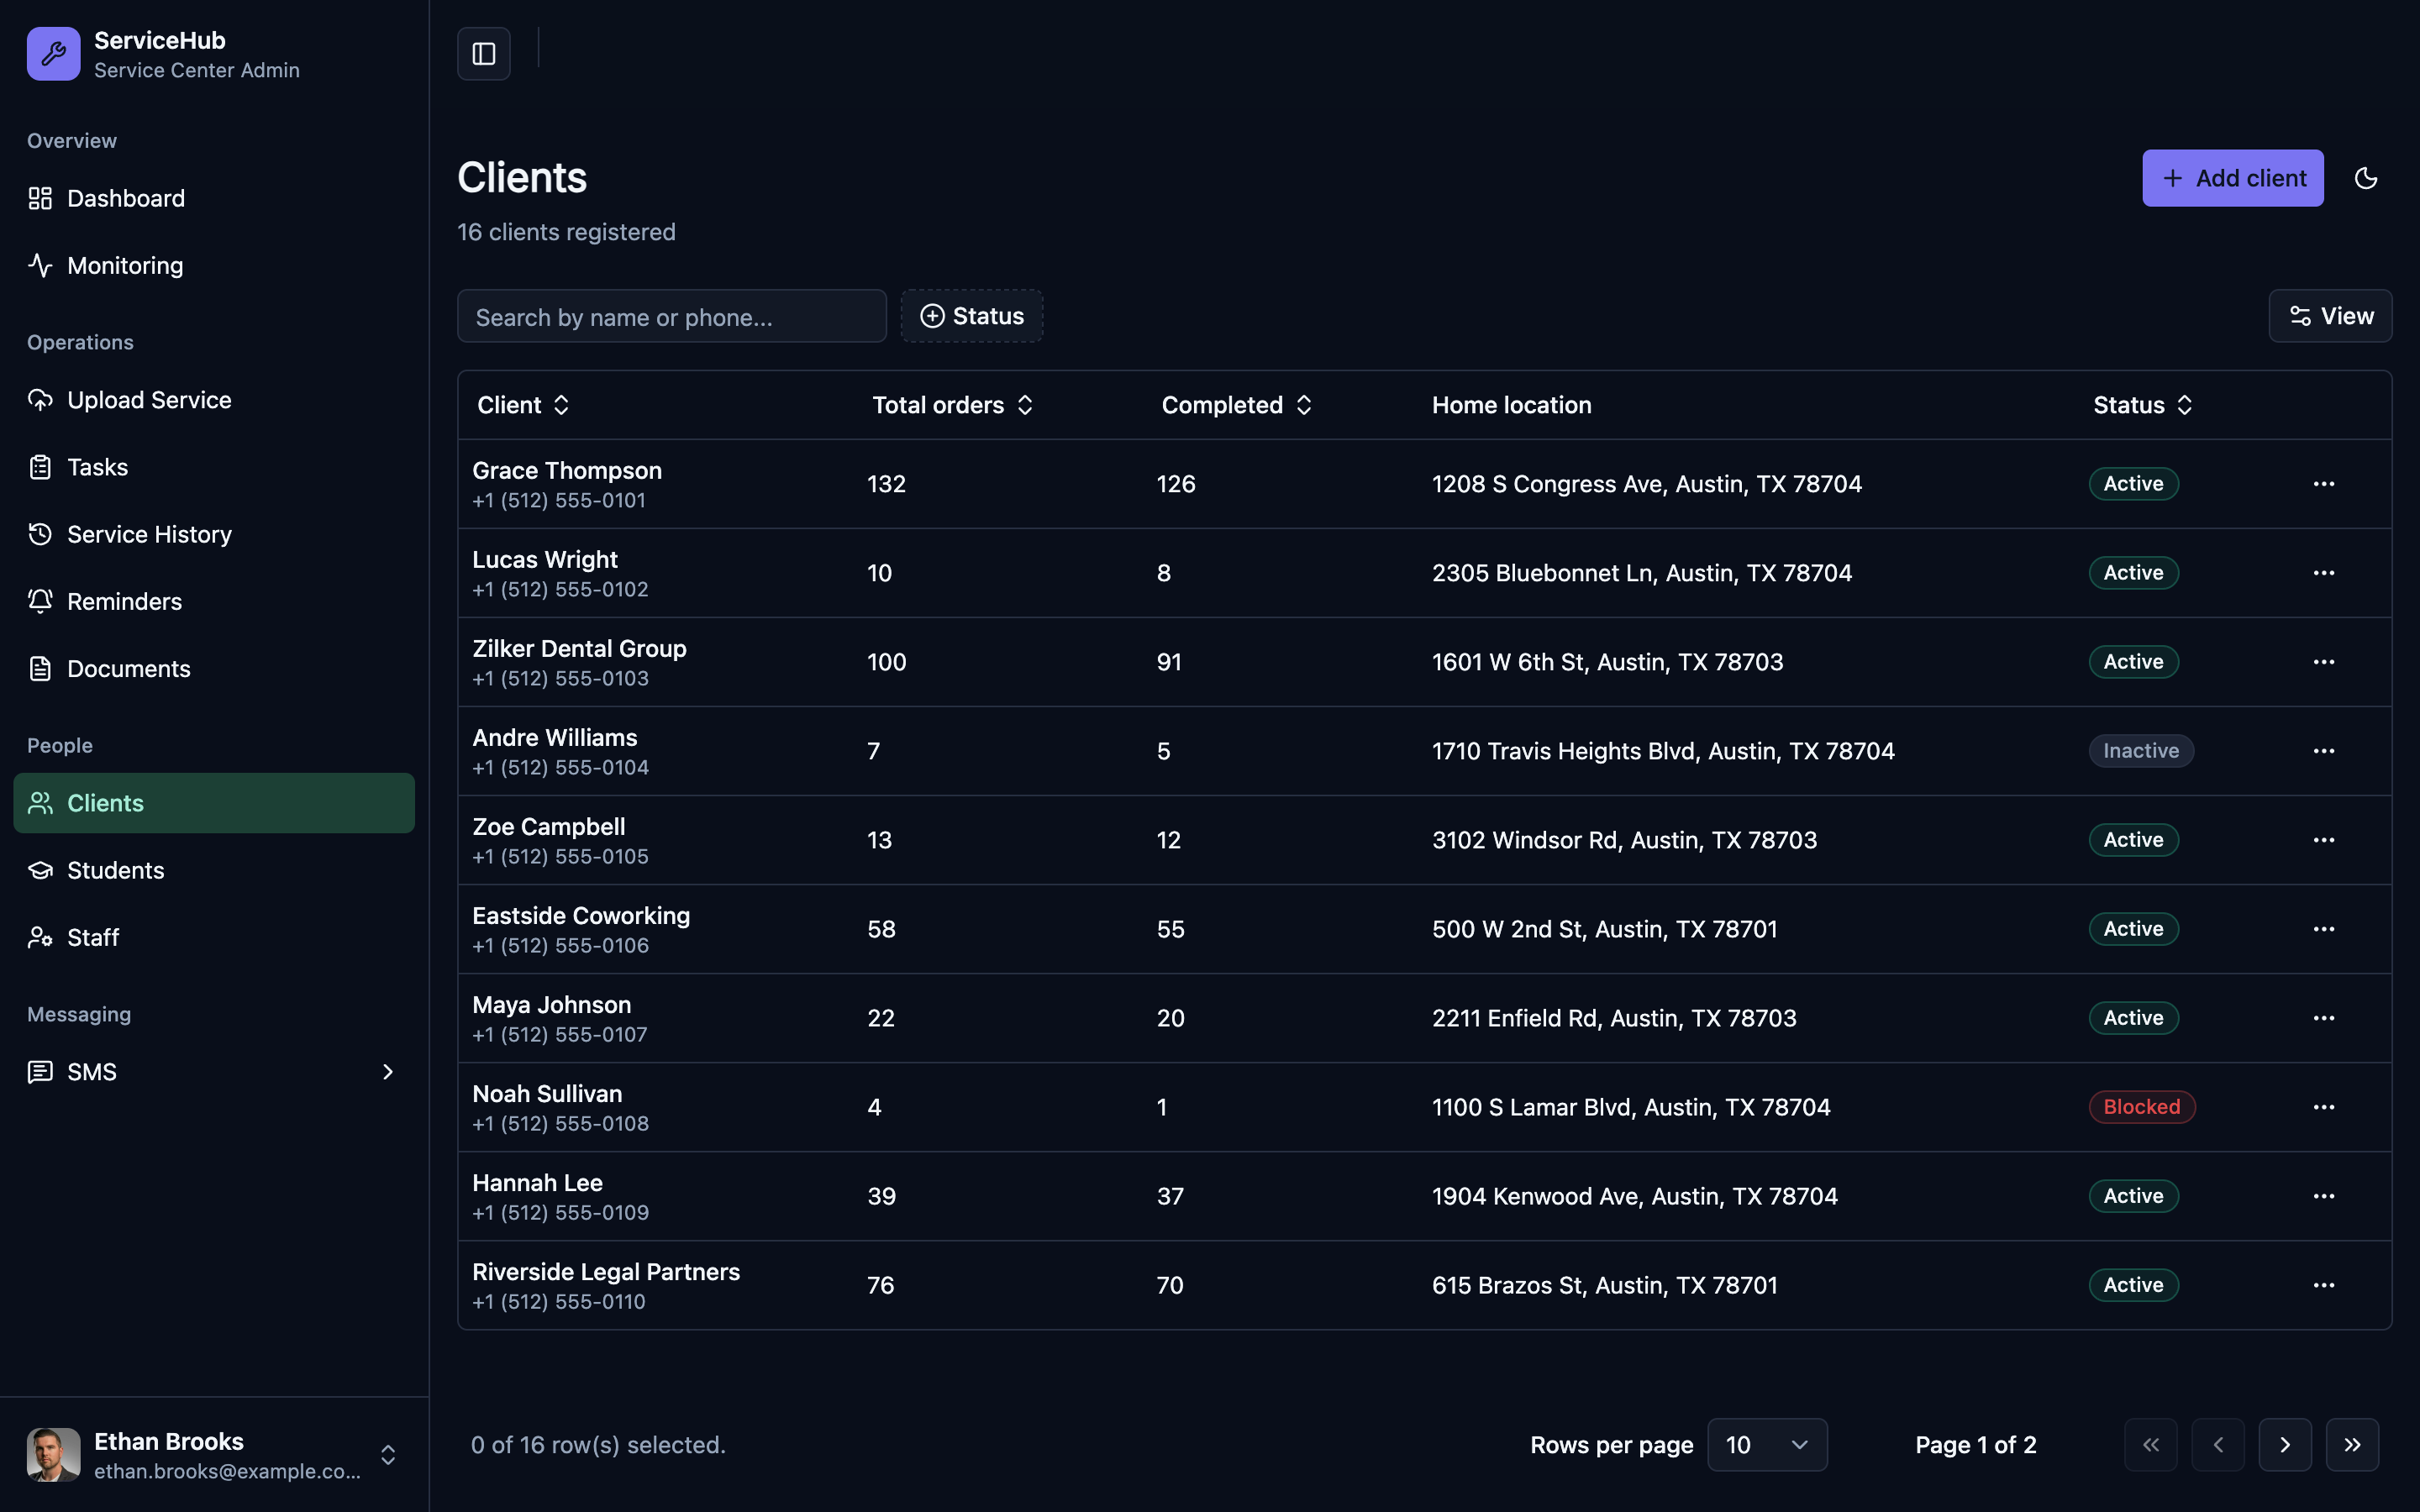Go to next page arrow

2285,1445
